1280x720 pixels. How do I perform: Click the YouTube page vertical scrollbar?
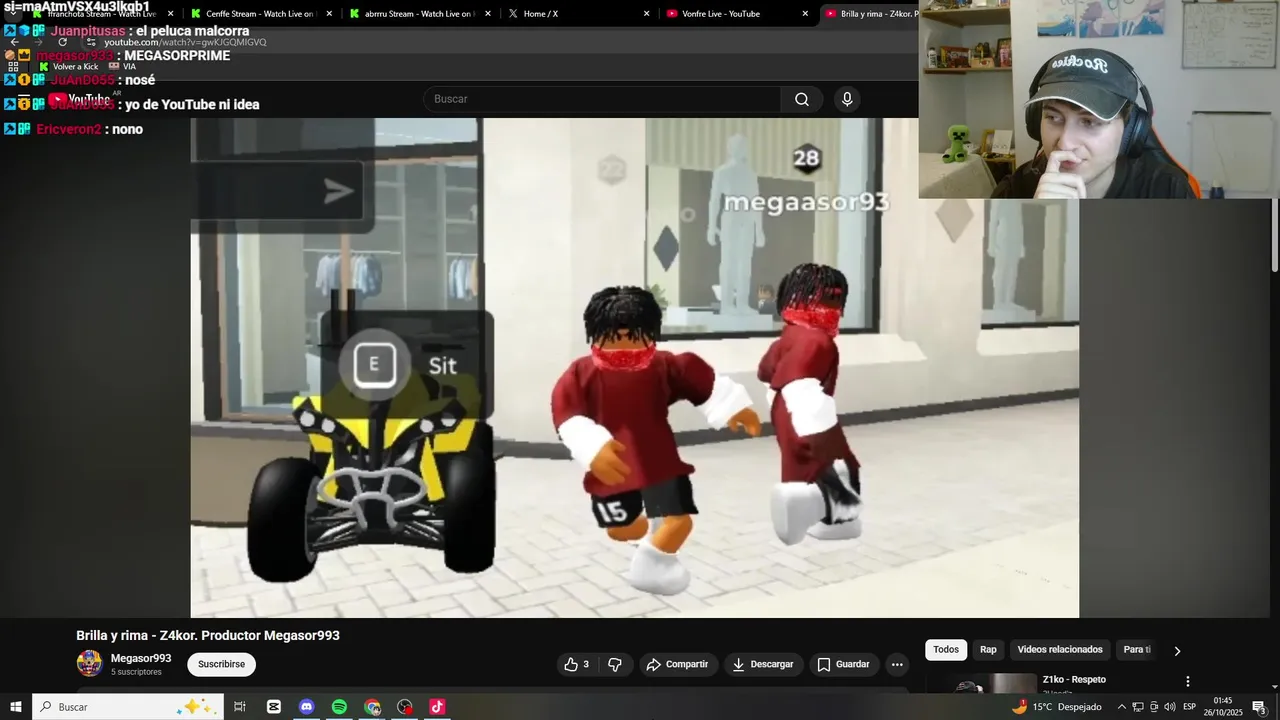pos(1274,235)
